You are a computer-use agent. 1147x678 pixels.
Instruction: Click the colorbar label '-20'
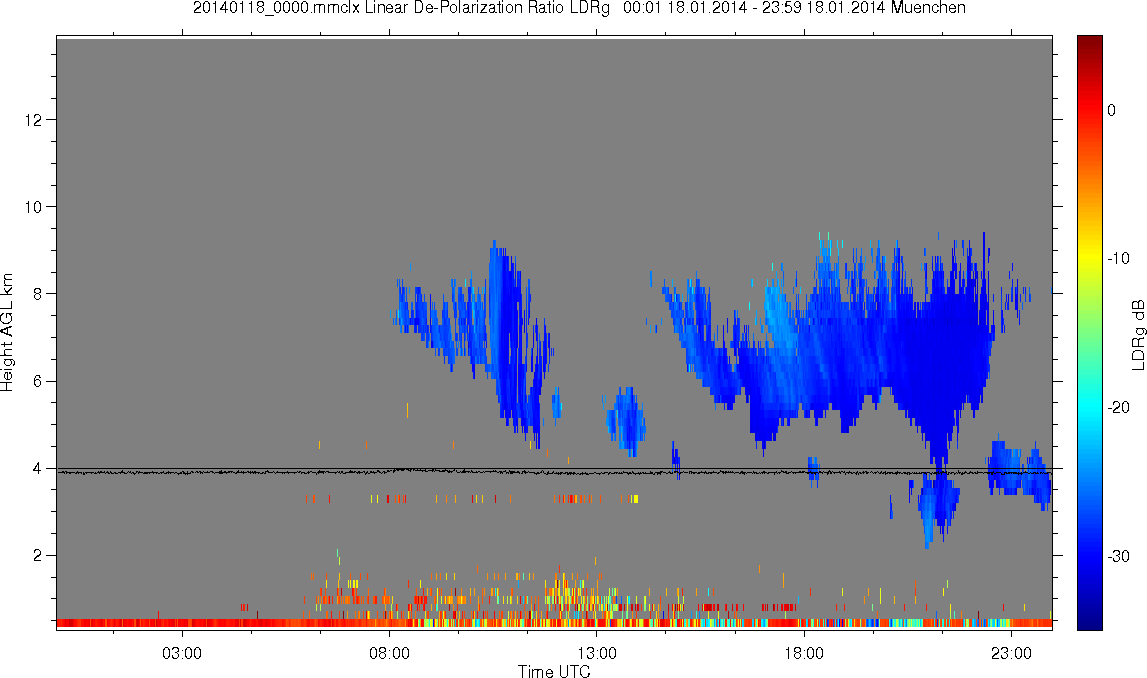pyautogui.click(x=1117, y=408)
